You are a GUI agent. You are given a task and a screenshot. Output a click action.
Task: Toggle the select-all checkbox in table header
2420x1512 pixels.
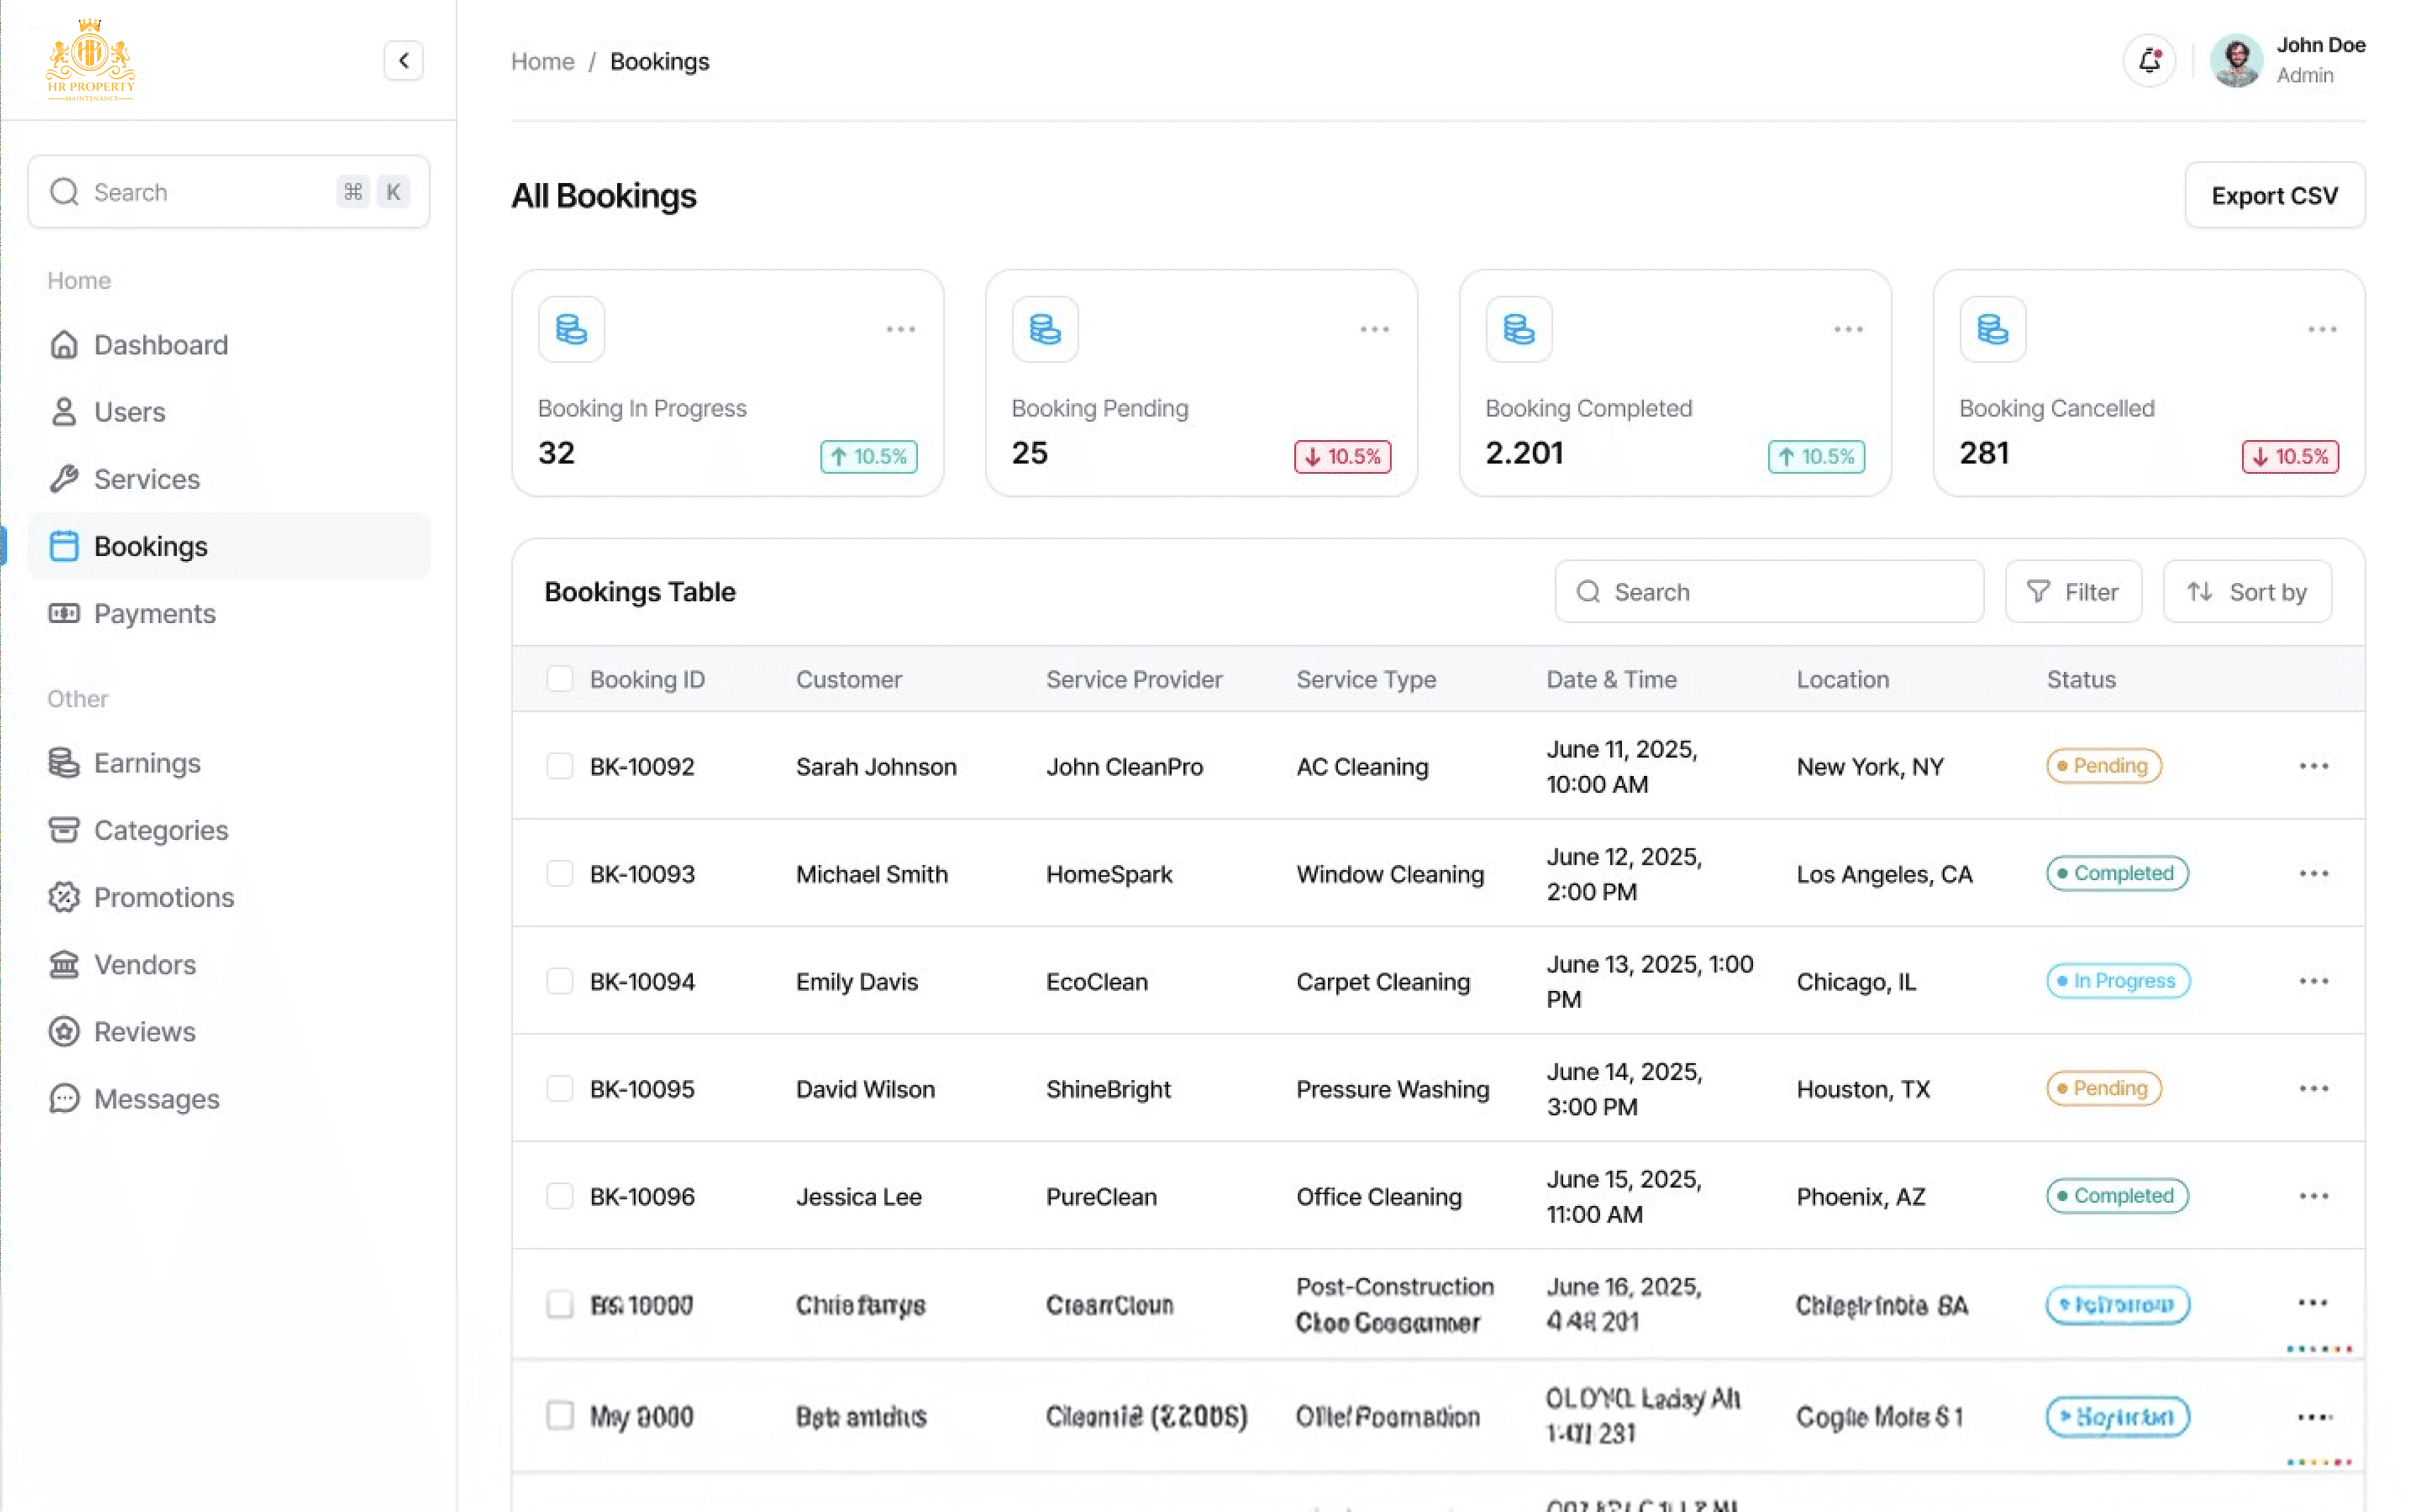[x=560, y=679]
